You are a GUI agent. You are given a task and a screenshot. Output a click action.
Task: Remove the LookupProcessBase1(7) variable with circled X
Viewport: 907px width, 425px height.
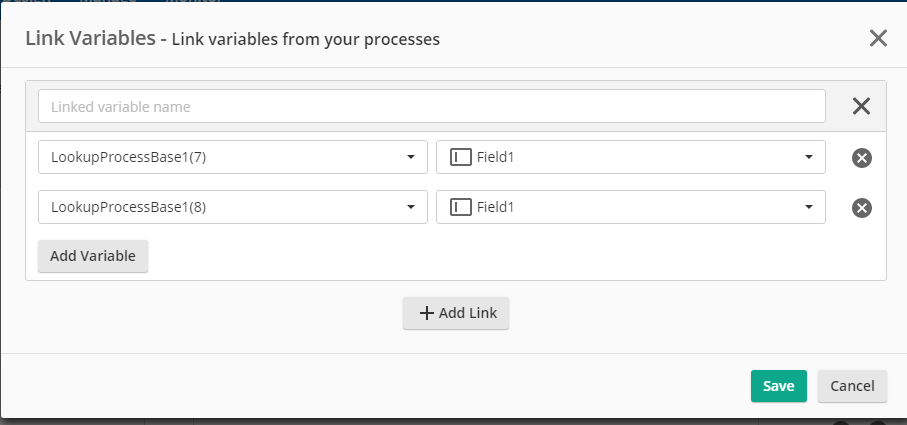[x=862, y=158]
